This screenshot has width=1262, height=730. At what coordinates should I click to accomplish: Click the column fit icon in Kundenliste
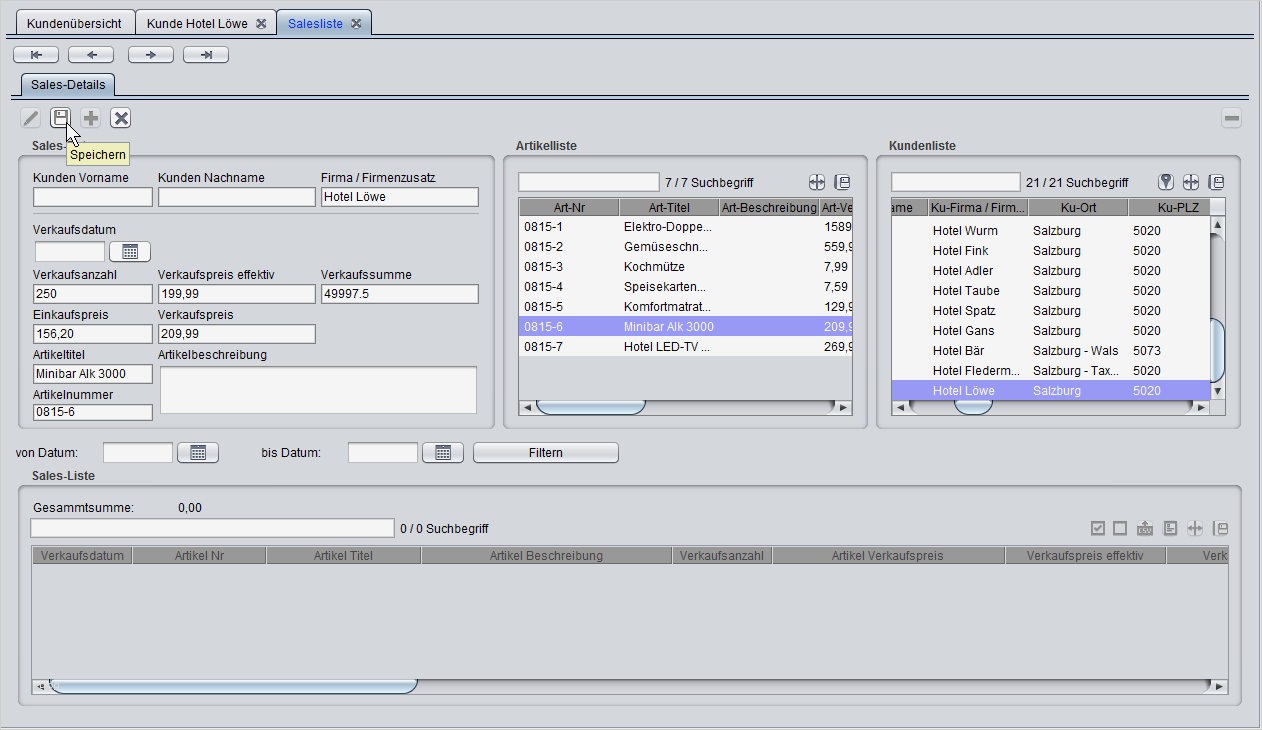(1191, 182)
